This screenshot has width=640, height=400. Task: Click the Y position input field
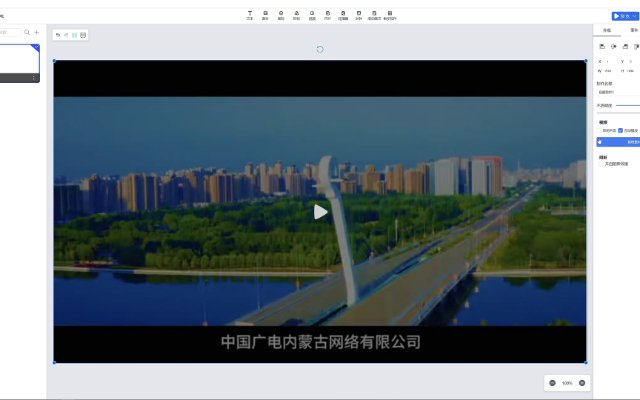[633, 62]
